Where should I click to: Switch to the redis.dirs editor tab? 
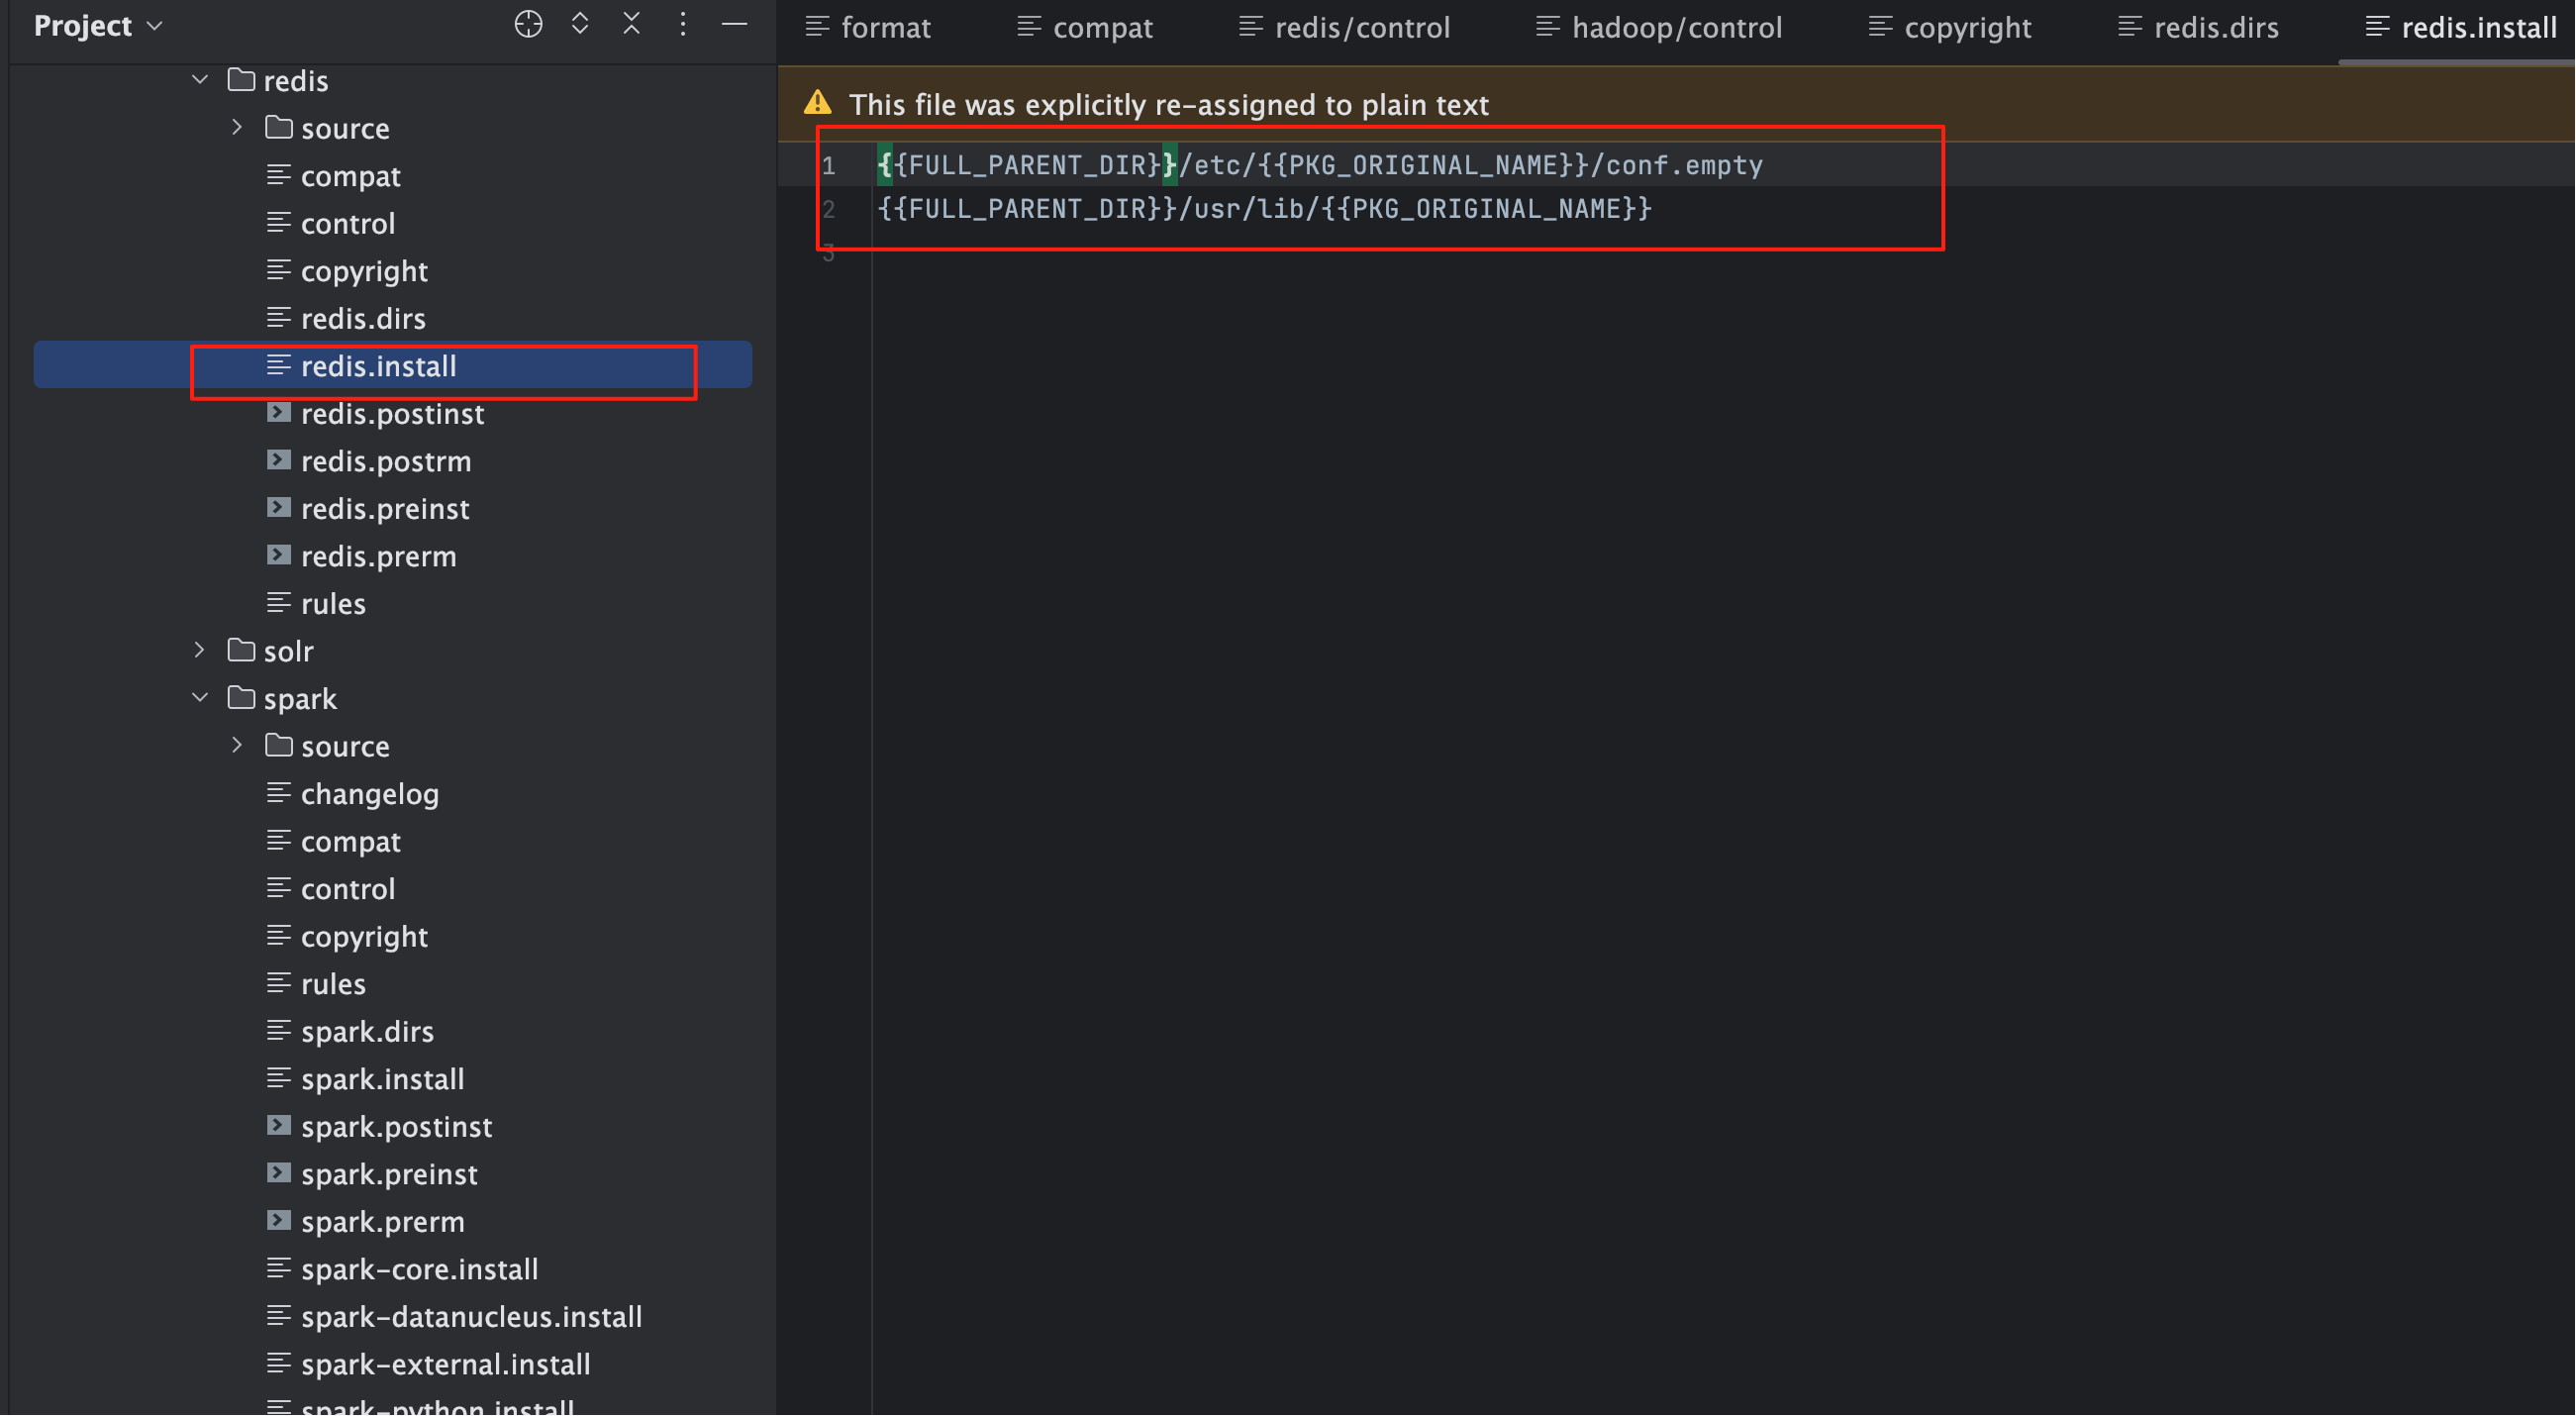coord(2199,28)
